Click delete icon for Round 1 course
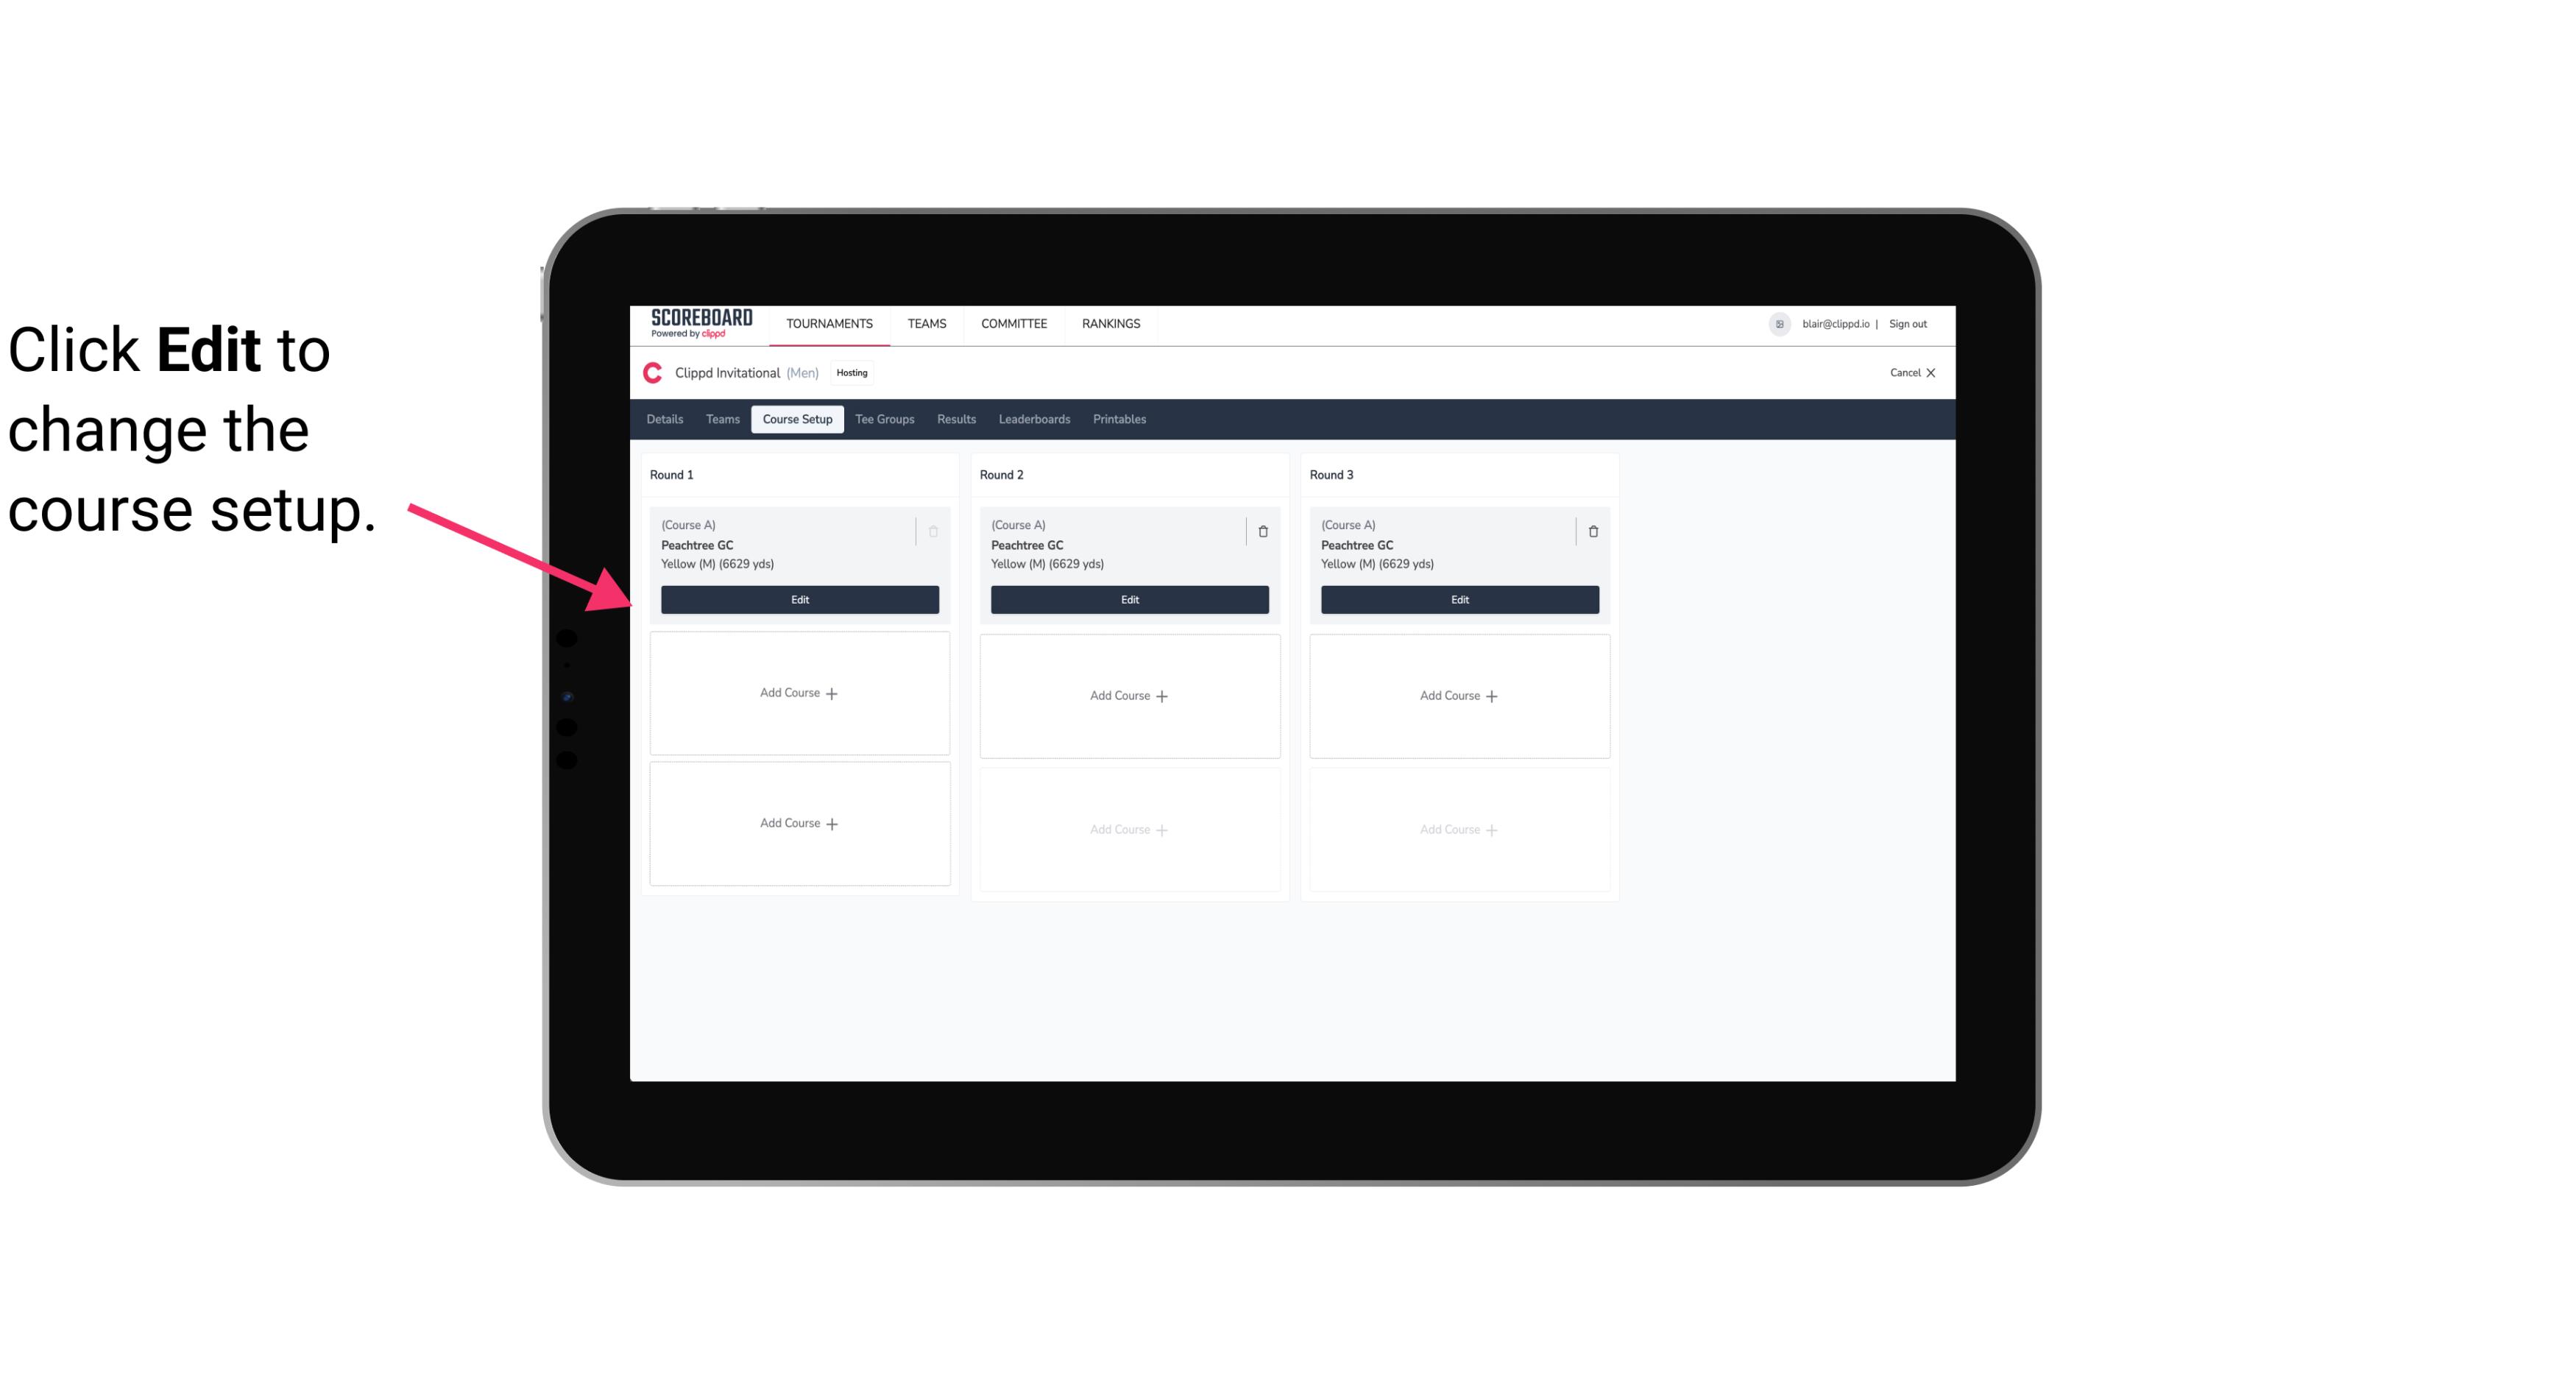 pyautogui.click(x=935, y=529)
